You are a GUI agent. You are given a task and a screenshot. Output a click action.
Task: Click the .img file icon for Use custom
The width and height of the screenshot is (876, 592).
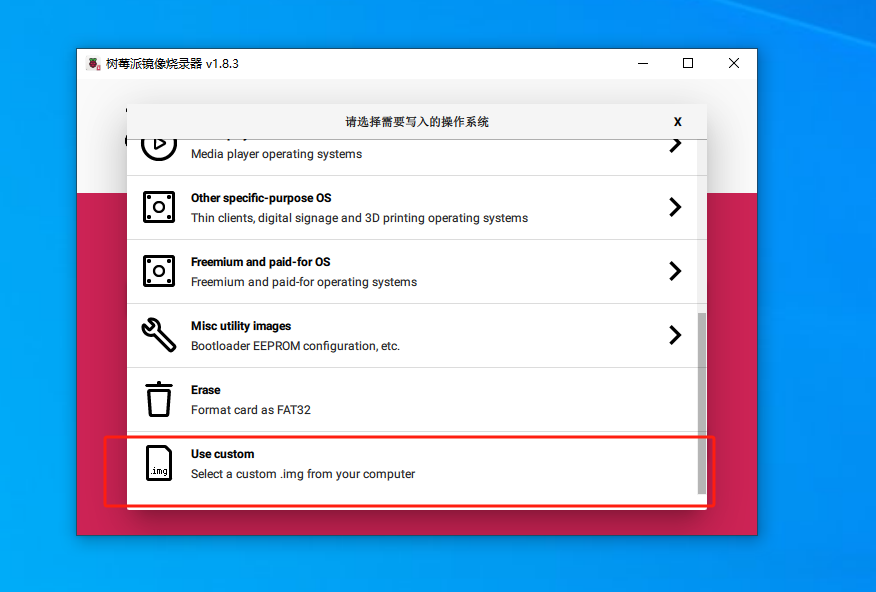159,463
